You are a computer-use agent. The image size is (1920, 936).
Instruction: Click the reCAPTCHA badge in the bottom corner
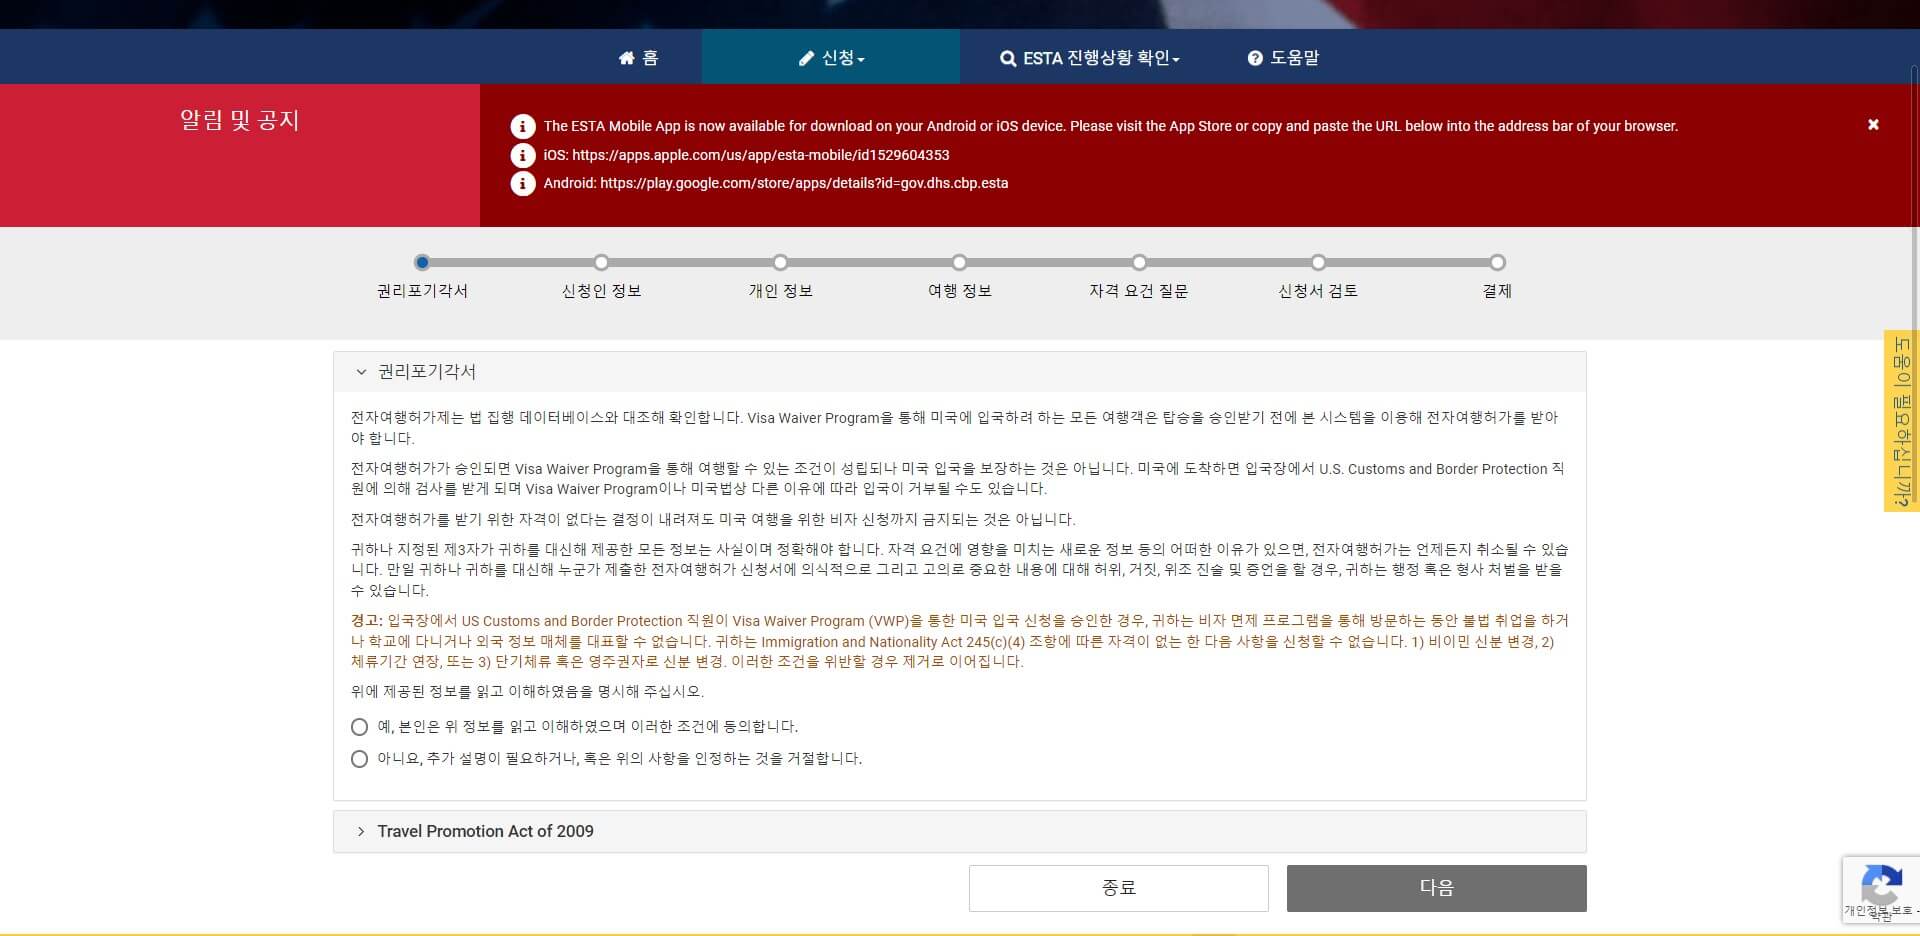click(x=1883, y=889)
